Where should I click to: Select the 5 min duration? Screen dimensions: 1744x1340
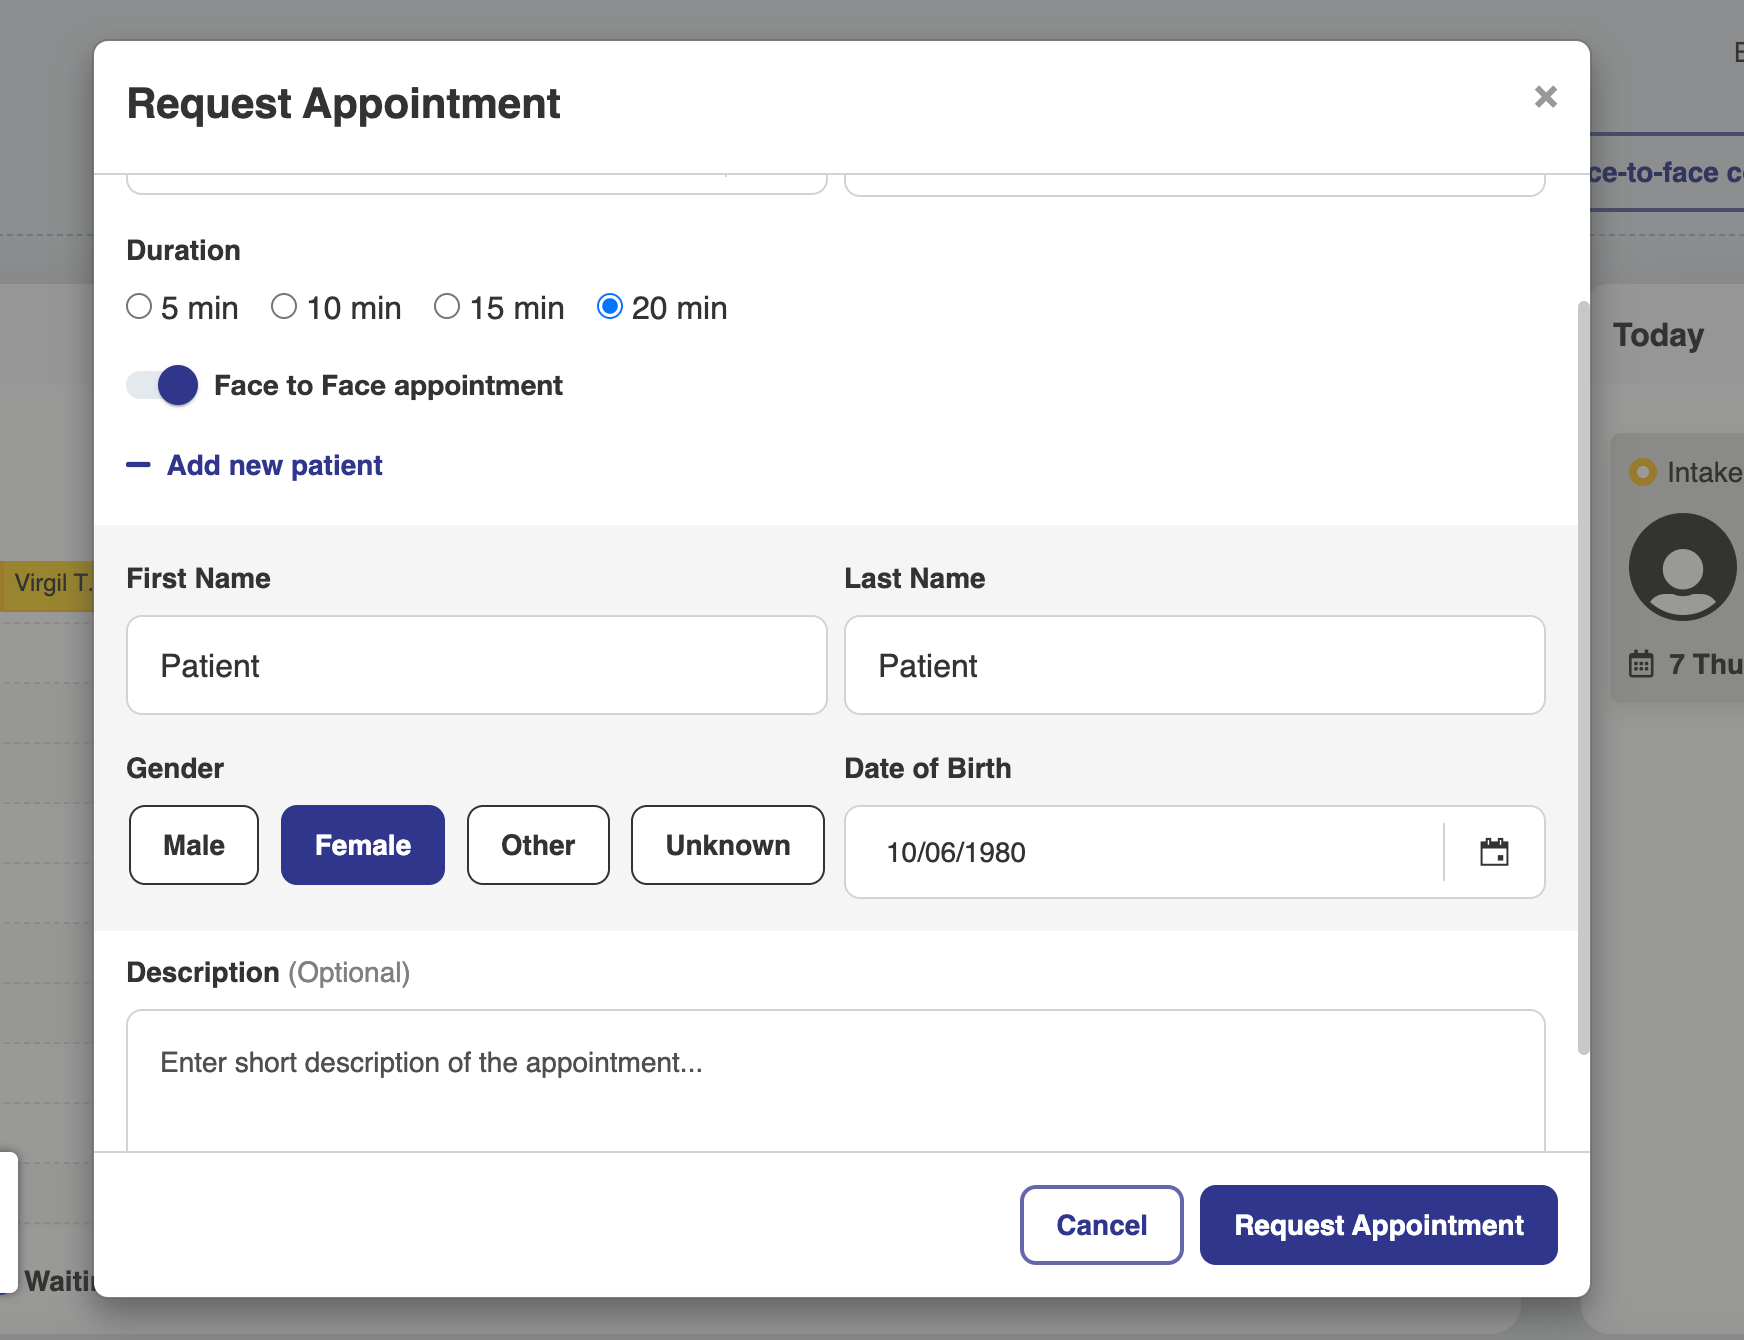pos(139,306)
